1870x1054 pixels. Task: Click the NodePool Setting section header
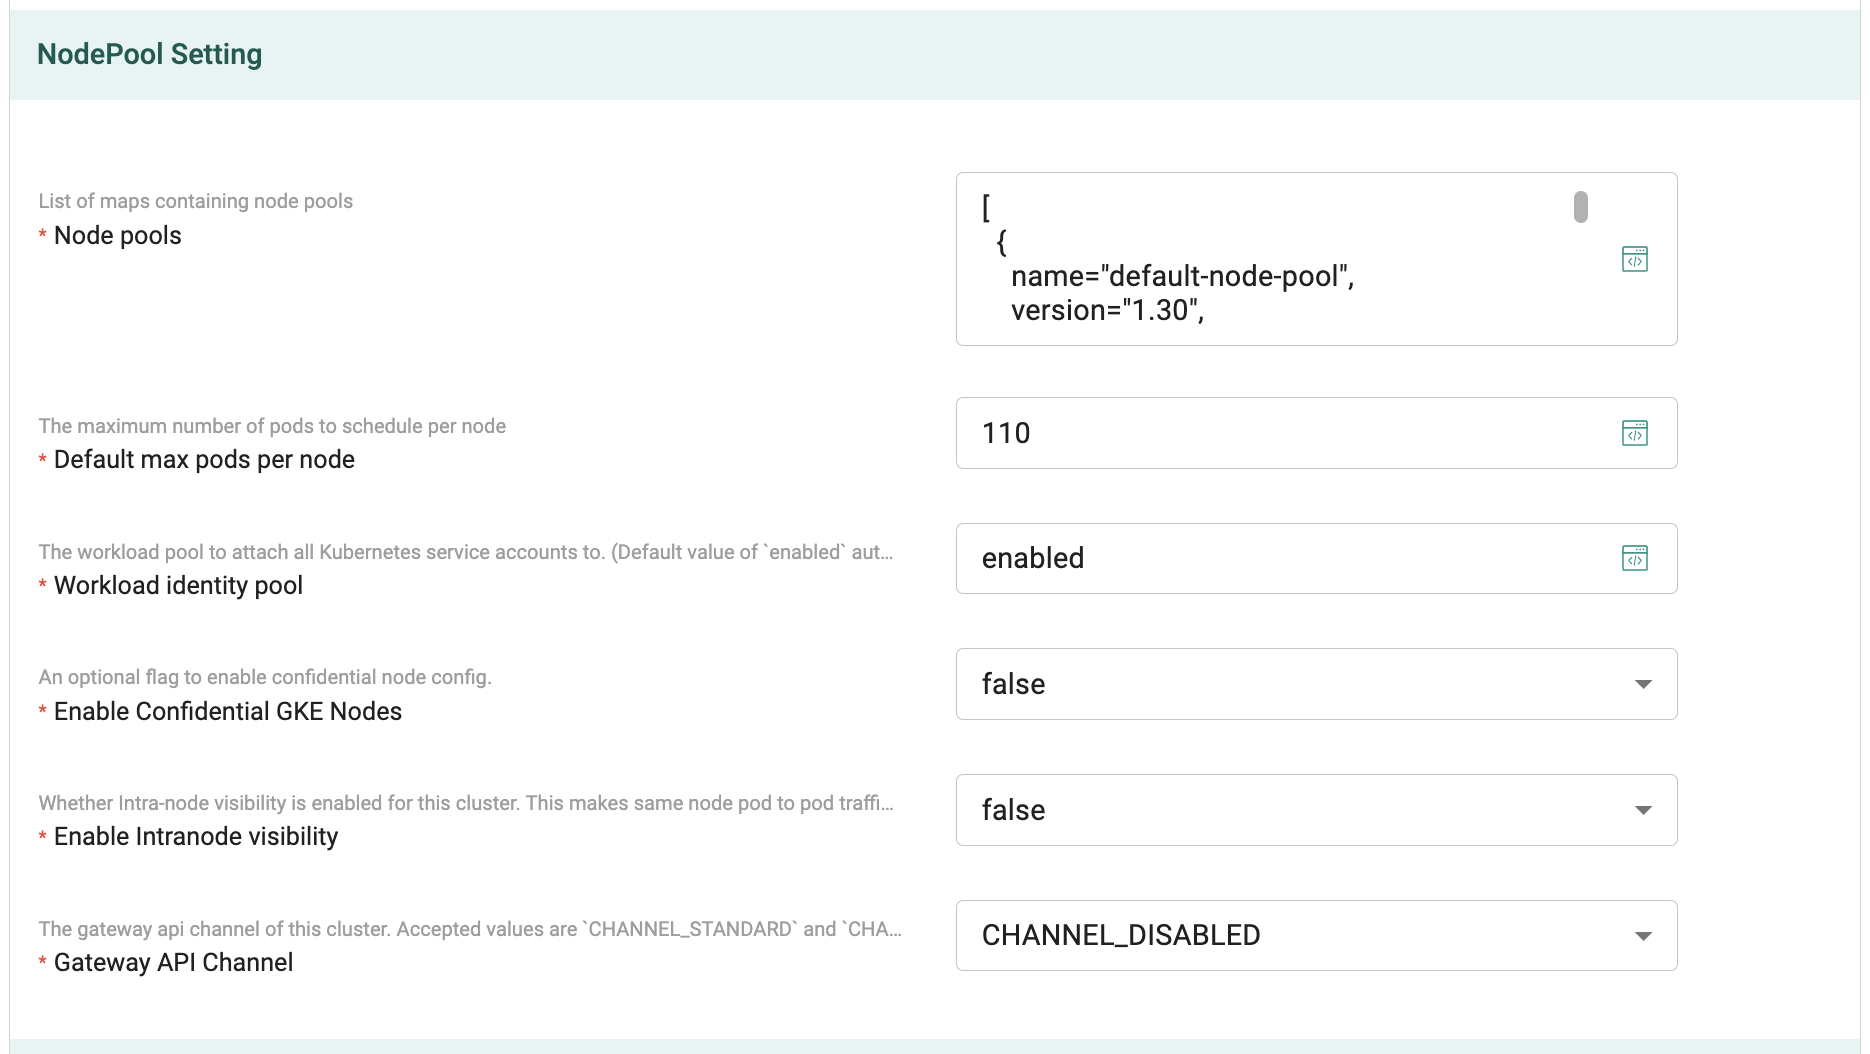[934, 55]
